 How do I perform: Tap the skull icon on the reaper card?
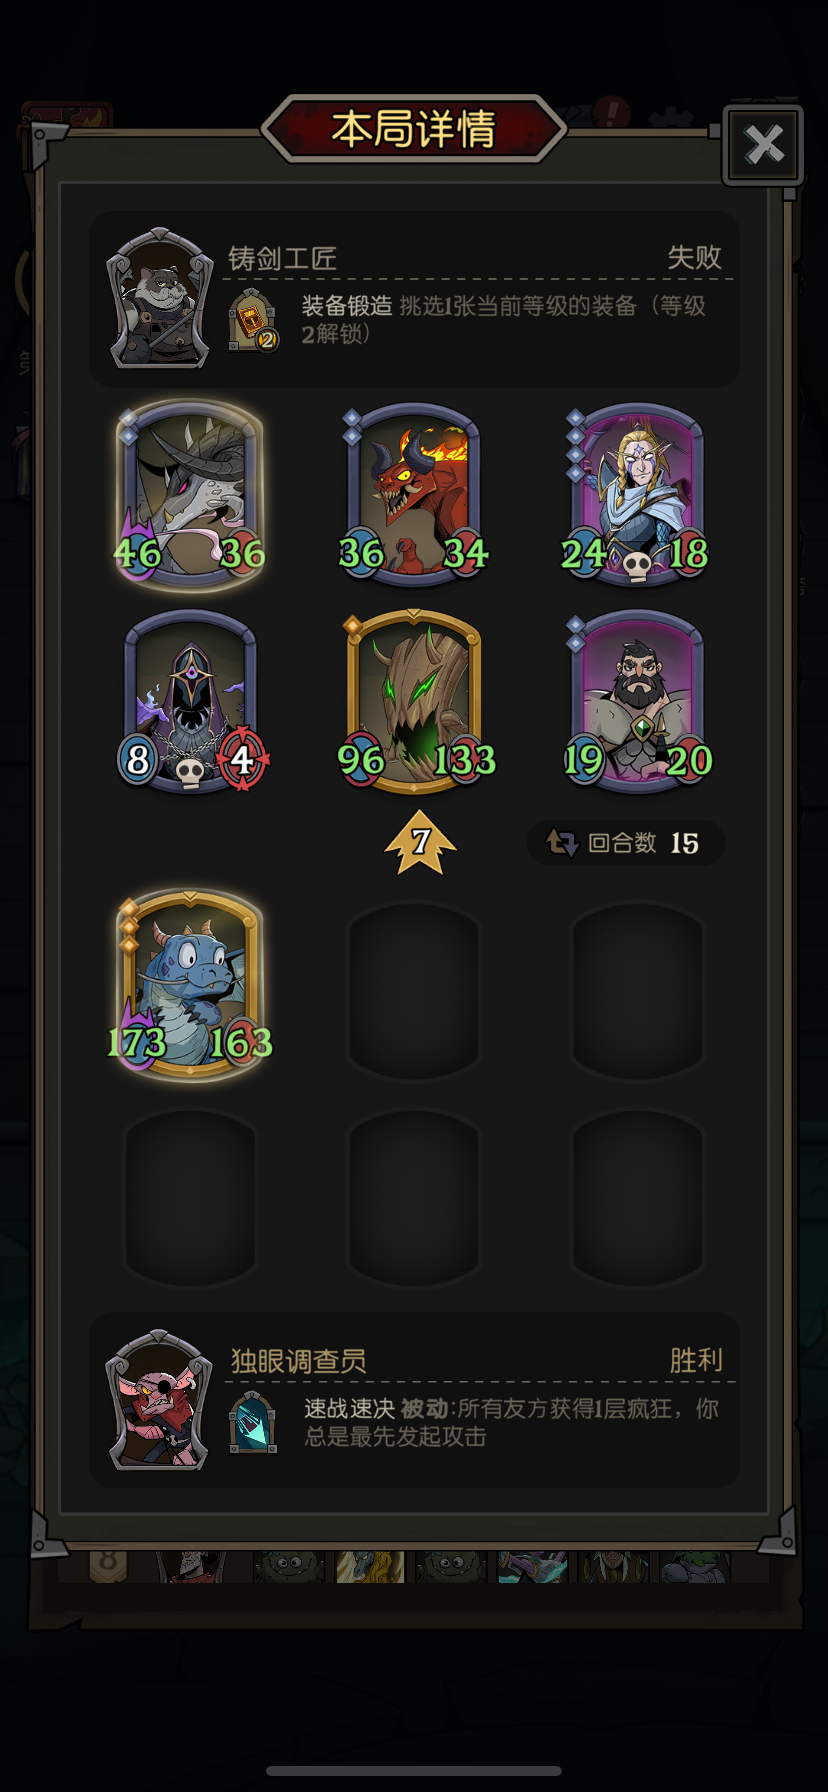(189, 773)
